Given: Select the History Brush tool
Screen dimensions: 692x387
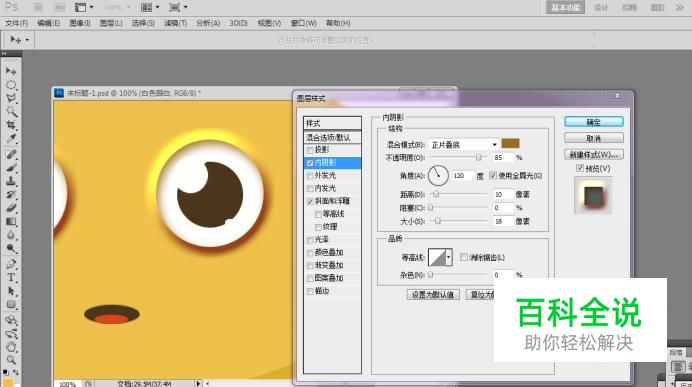Looking at the screenshot, I should point(11,195).
